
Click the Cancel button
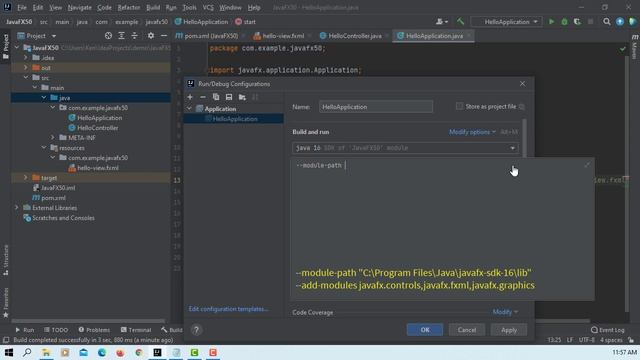point(467,330)
